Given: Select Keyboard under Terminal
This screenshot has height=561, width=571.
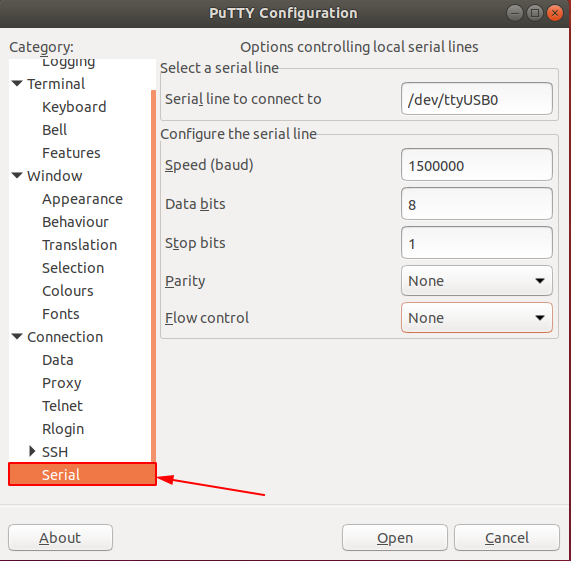Looking at the screenshot, I should pos(74,107).
